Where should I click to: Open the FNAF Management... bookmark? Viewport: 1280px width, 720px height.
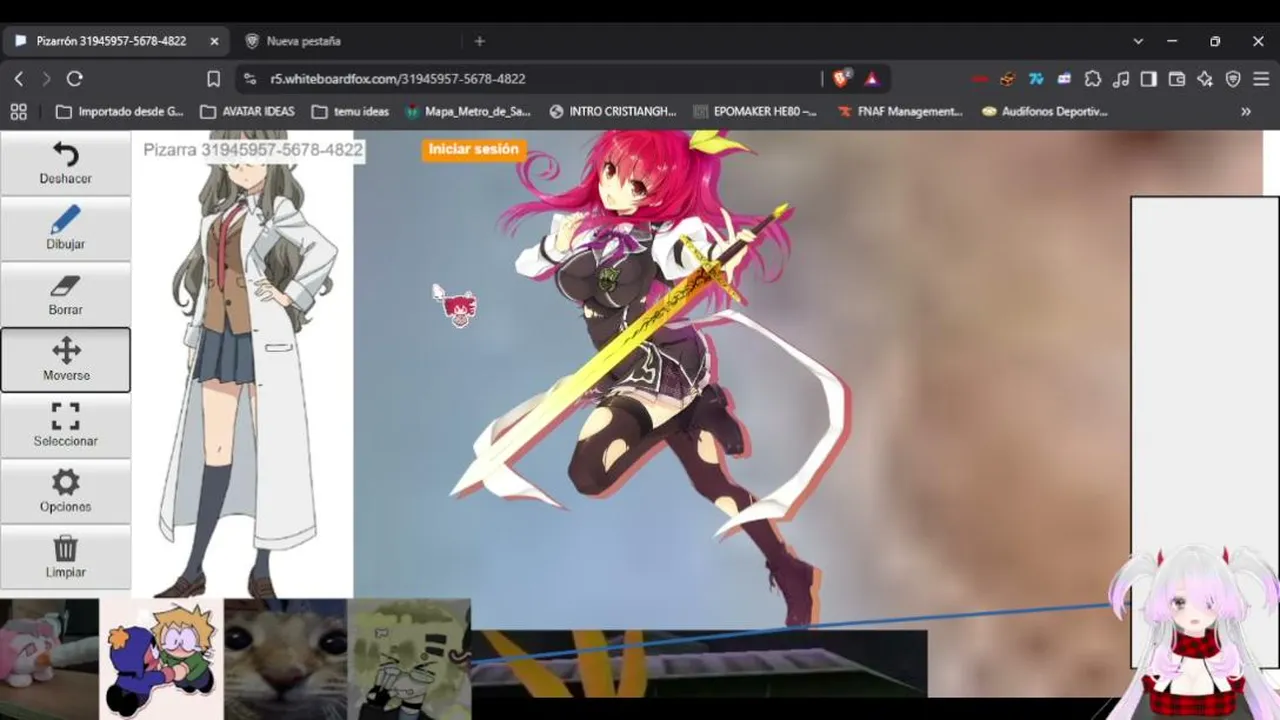900,112
